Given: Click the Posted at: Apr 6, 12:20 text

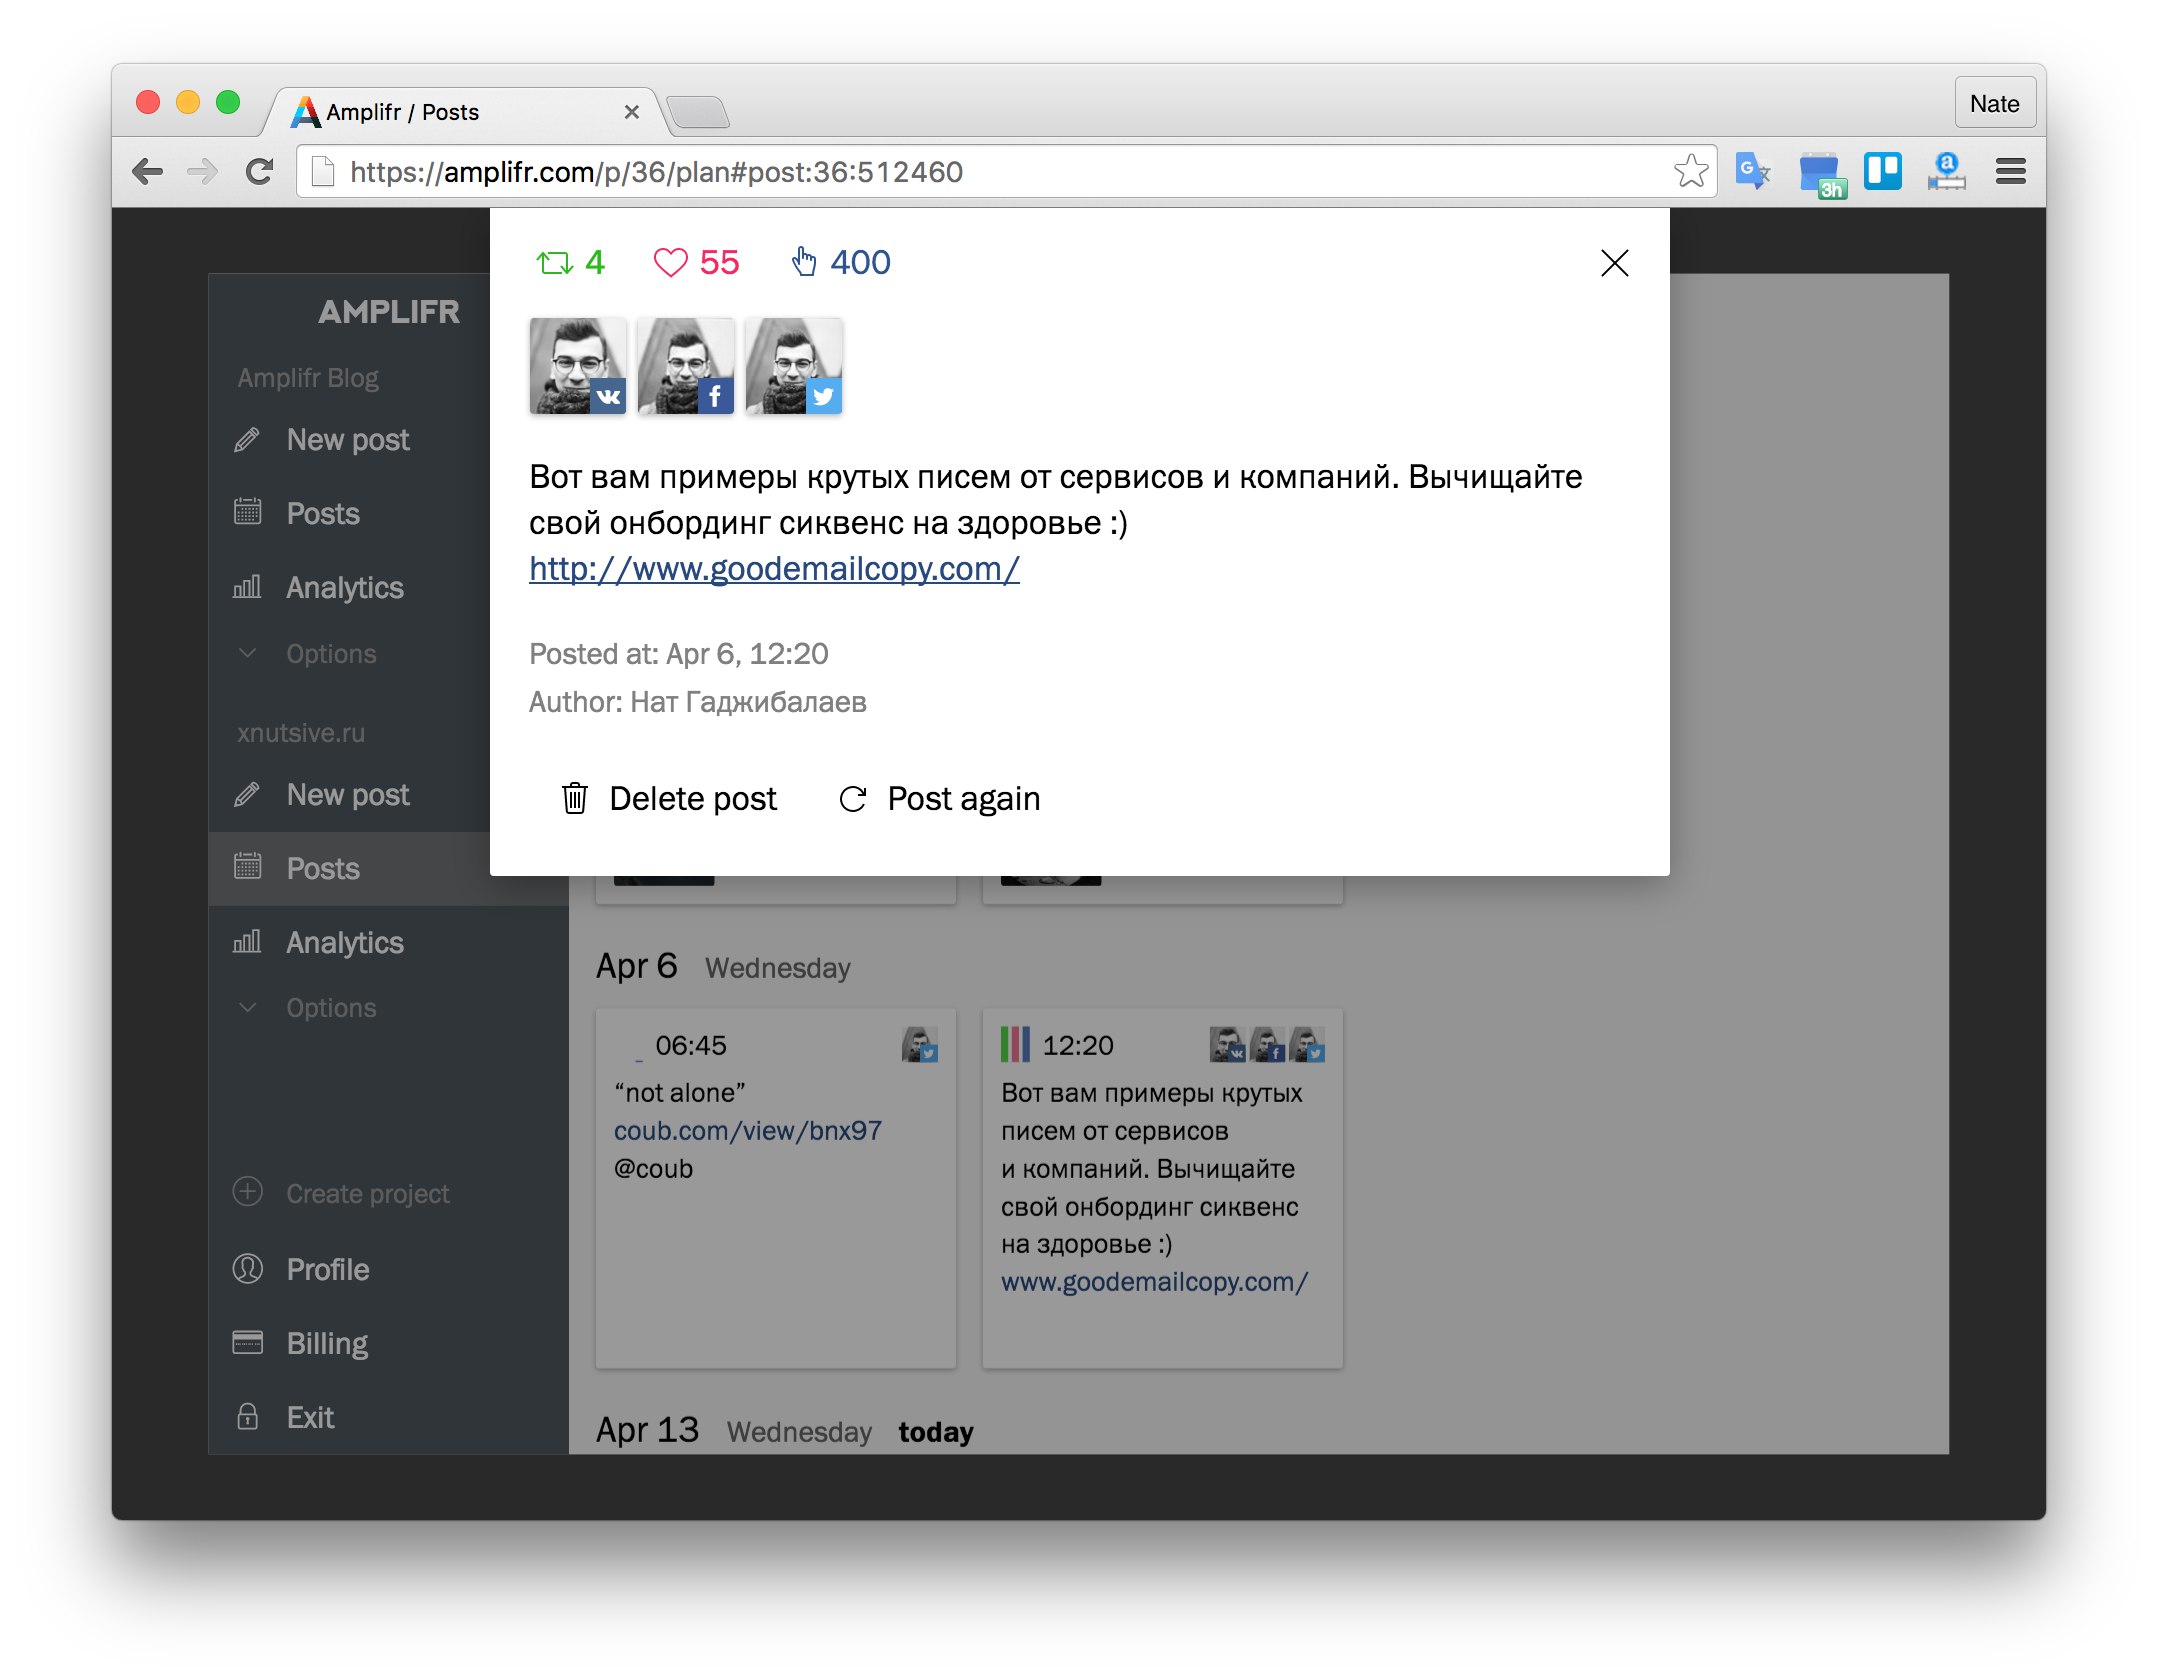Looking at the screenshot, I should (x=679, y=654).
